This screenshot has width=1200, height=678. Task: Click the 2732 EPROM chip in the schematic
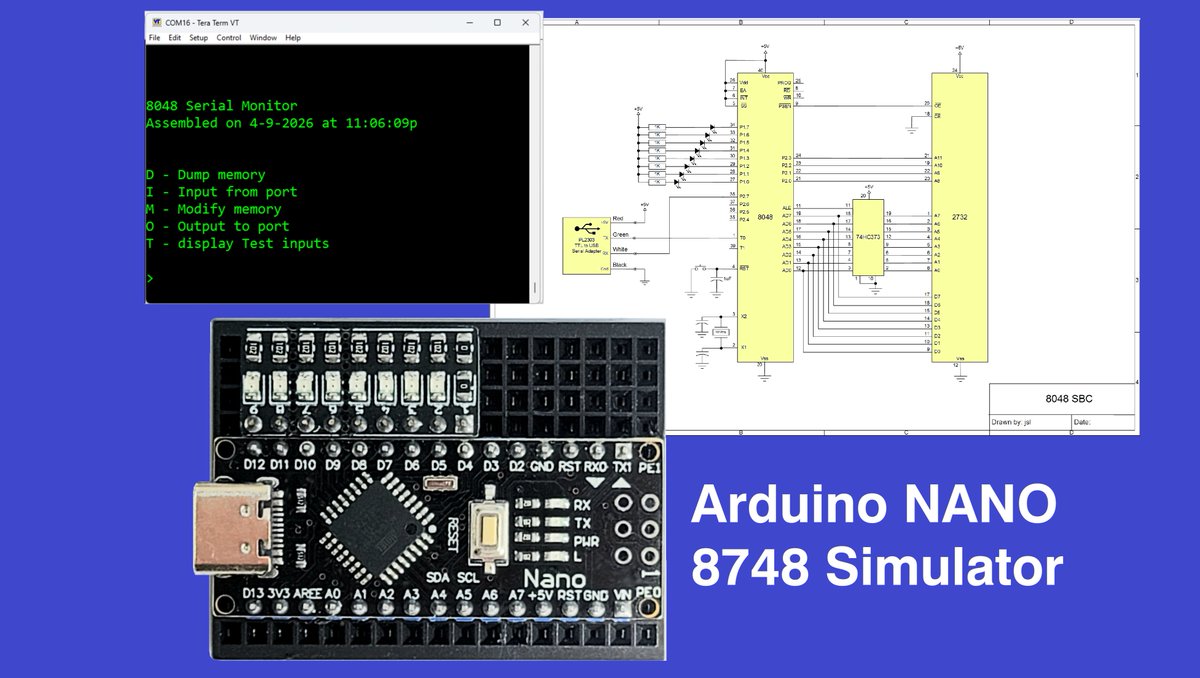960,217
